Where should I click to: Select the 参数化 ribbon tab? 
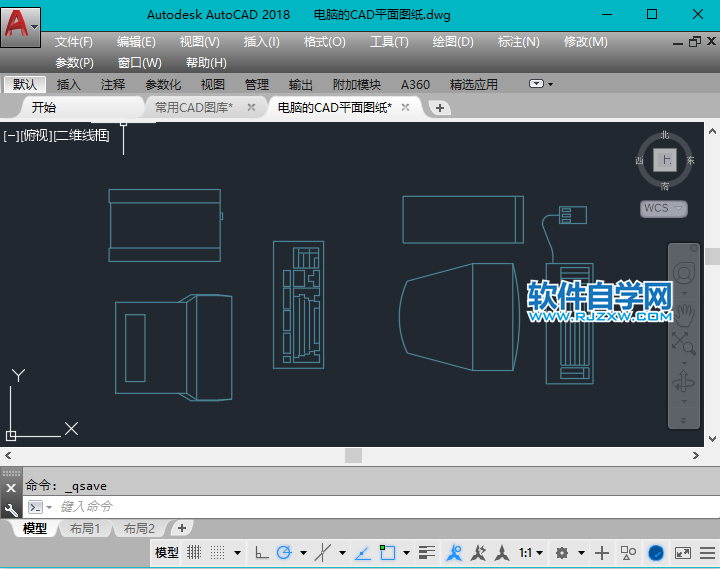(x=163, y=85)
